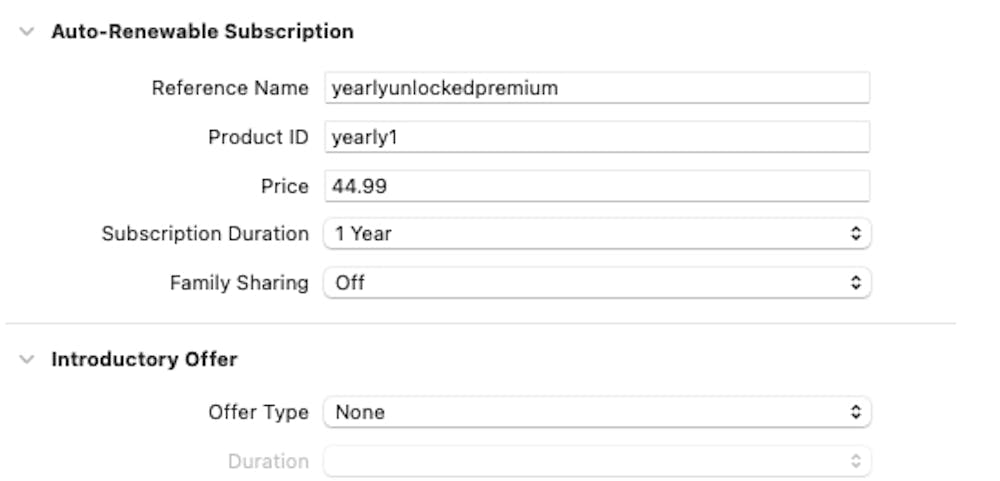Viewport: 1000px width, 481px height.
Task: Click the disabled Duration dropdown
Action: (x=597, y=461)
